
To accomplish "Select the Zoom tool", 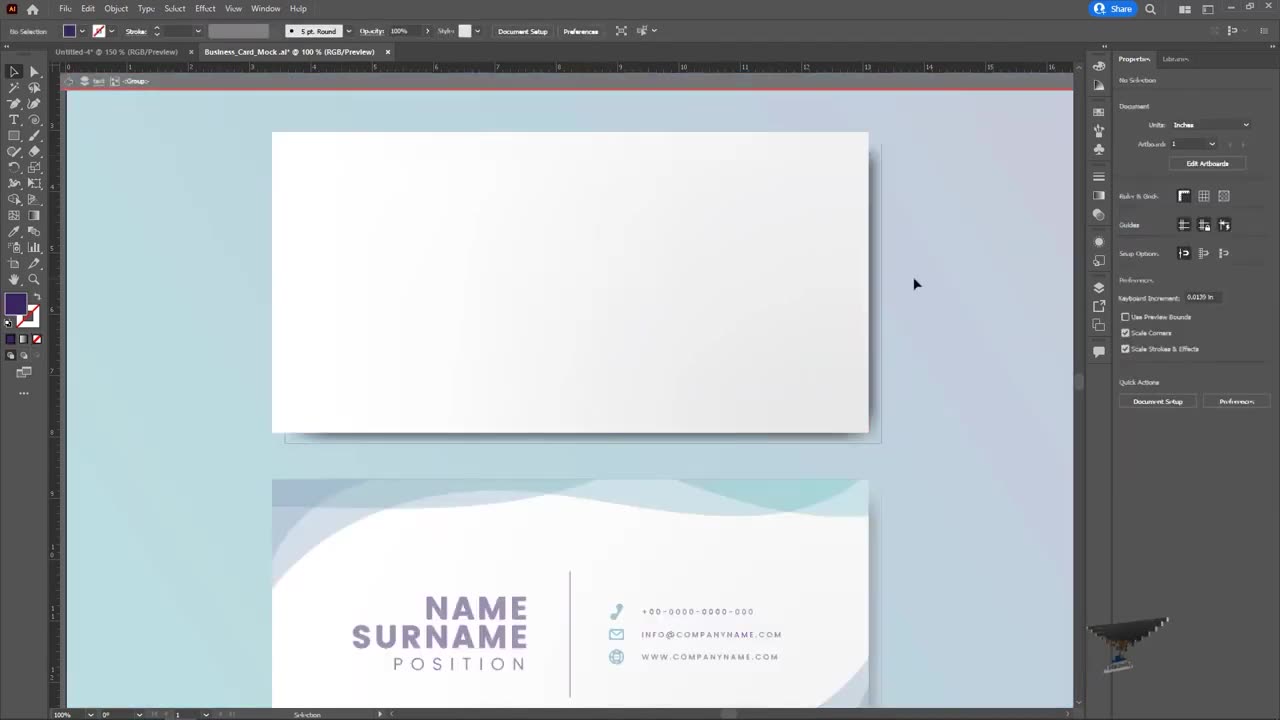I will pos(34,280).
